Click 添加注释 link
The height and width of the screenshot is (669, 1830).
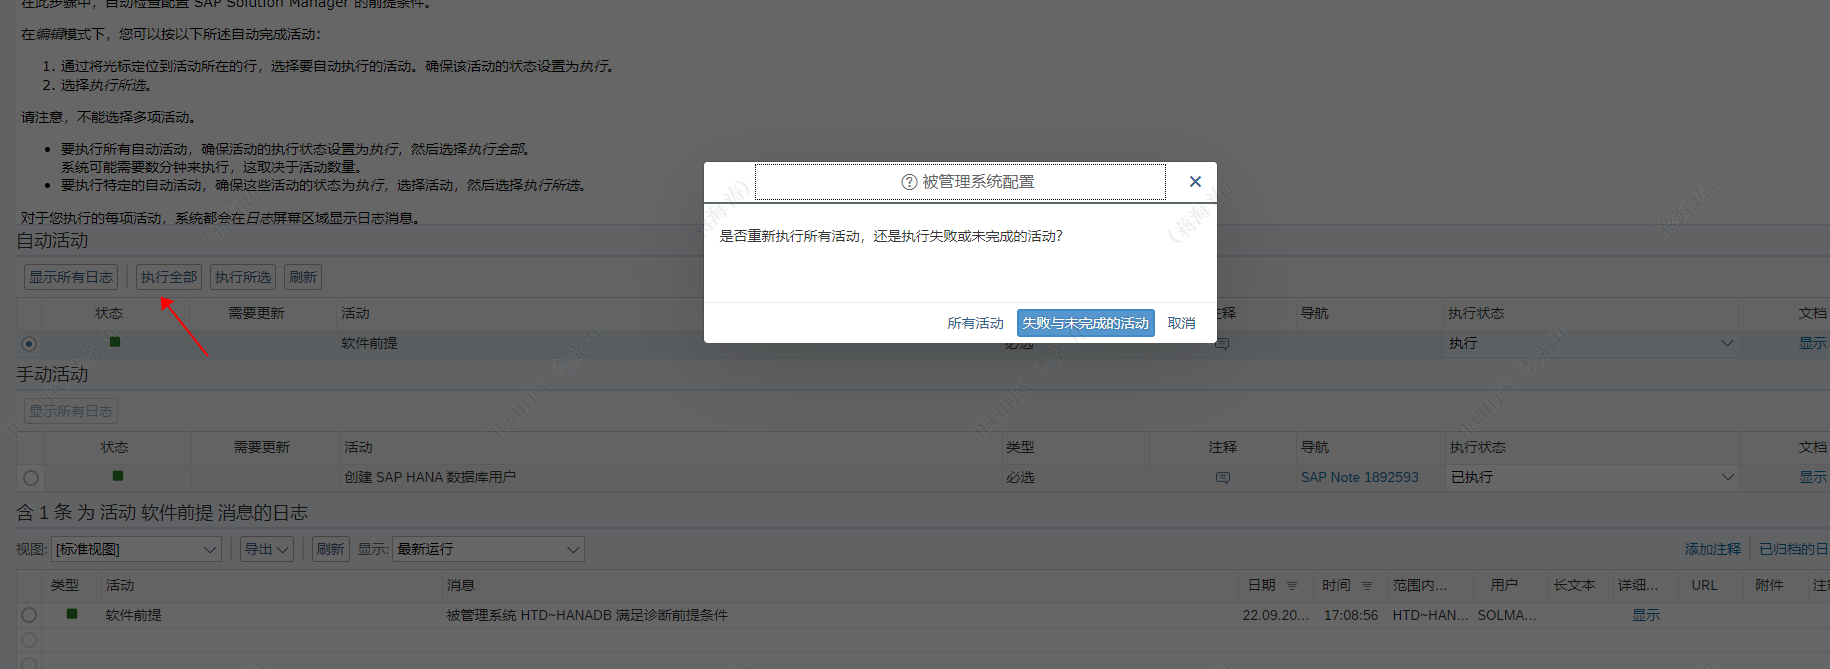point(1712,549)
